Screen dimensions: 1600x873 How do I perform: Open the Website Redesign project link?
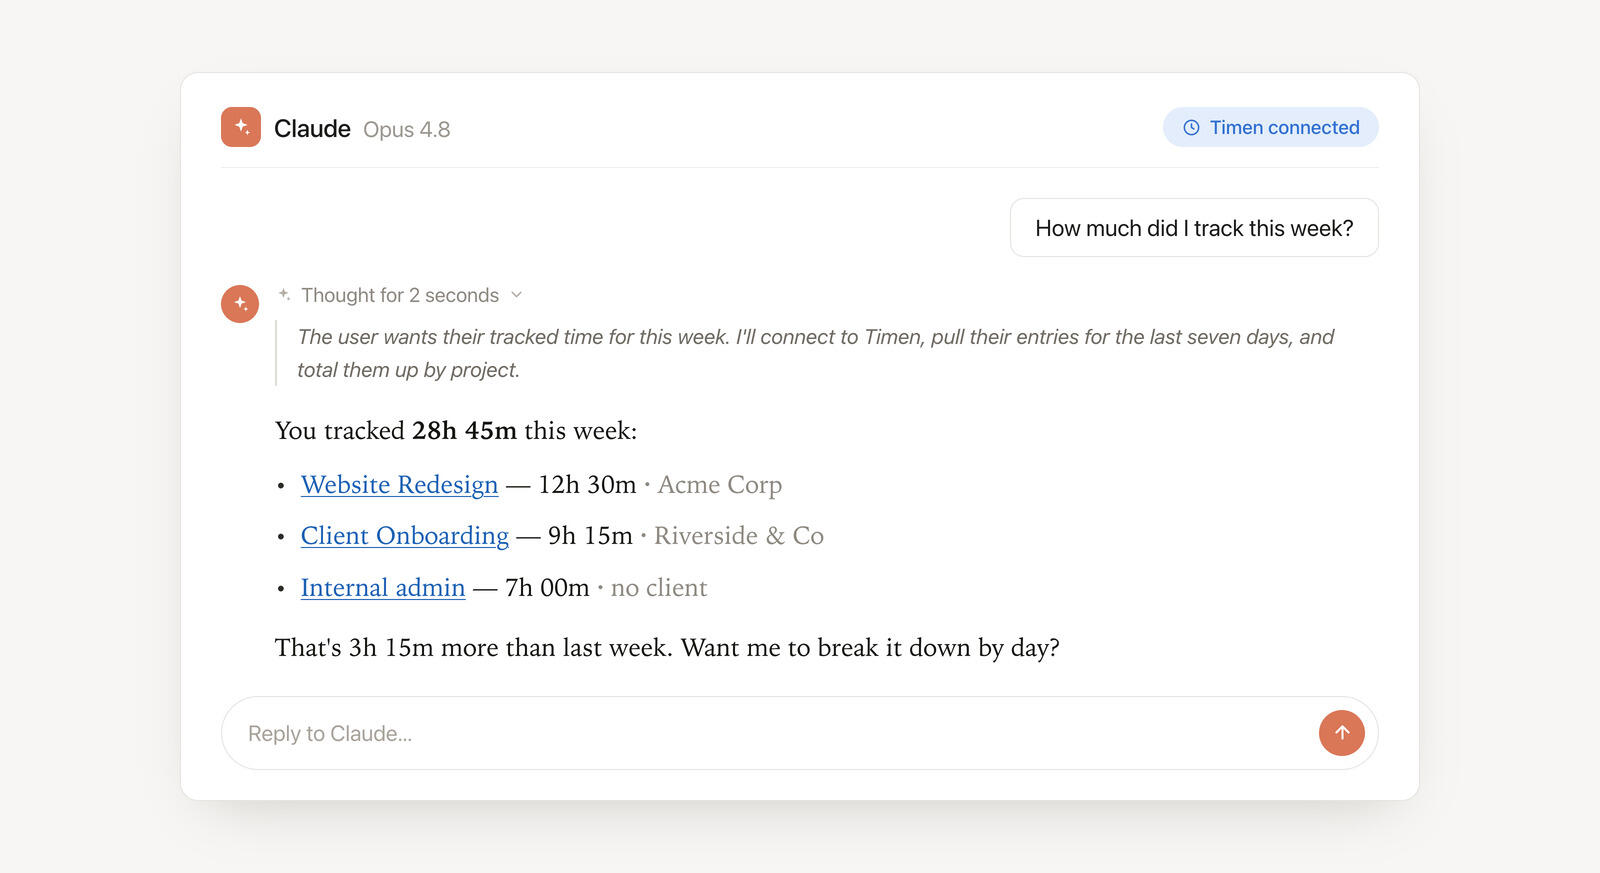[x=399, y=485]
